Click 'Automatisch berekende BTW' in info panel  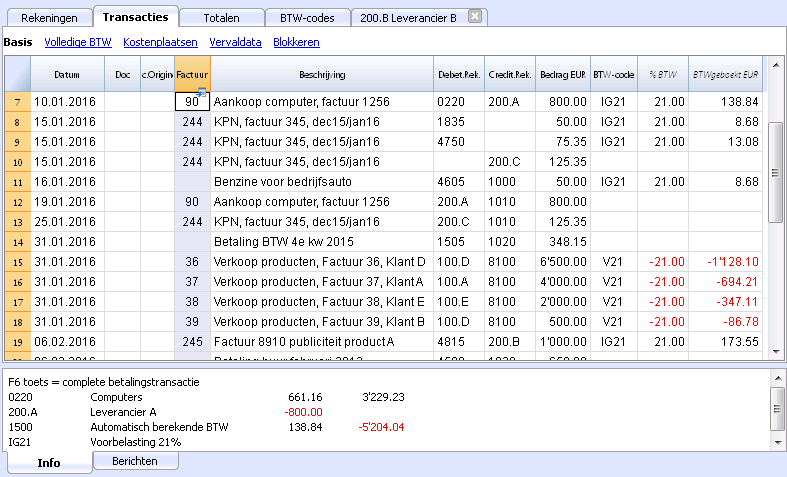coord(159,427)
